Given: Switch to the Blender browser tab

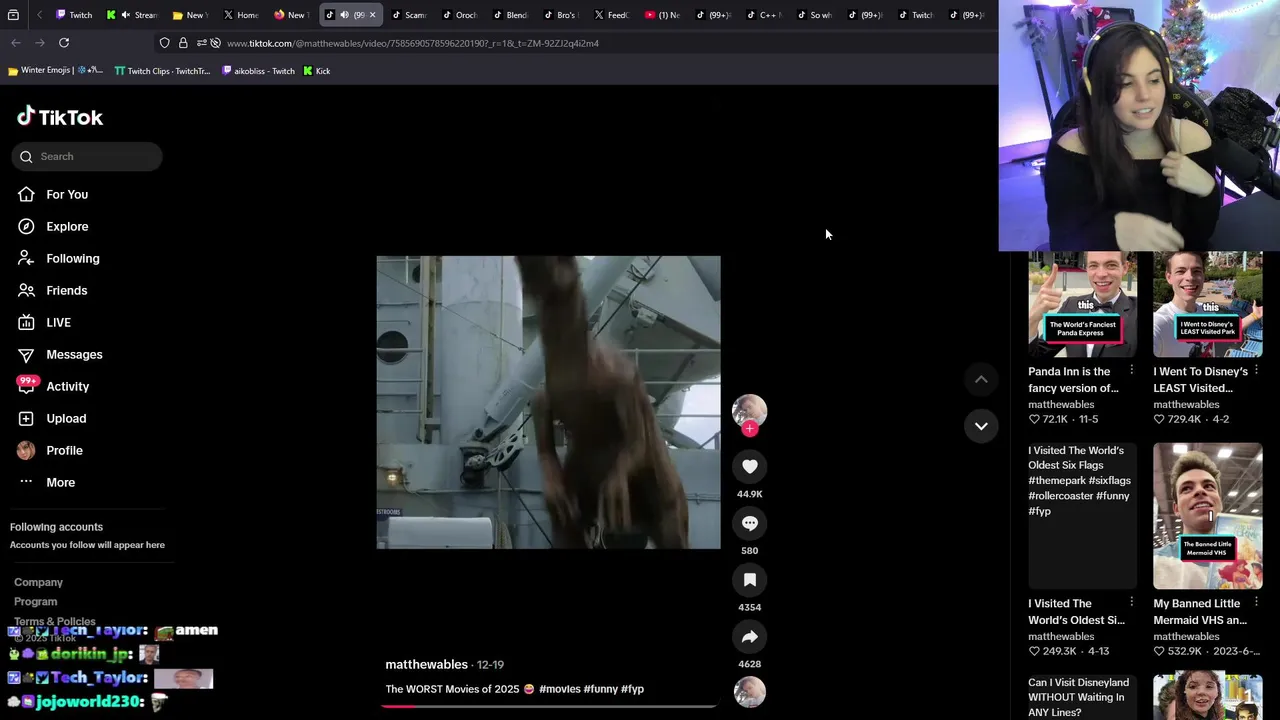Looking at the screenshot, I should tap(511, 15).
